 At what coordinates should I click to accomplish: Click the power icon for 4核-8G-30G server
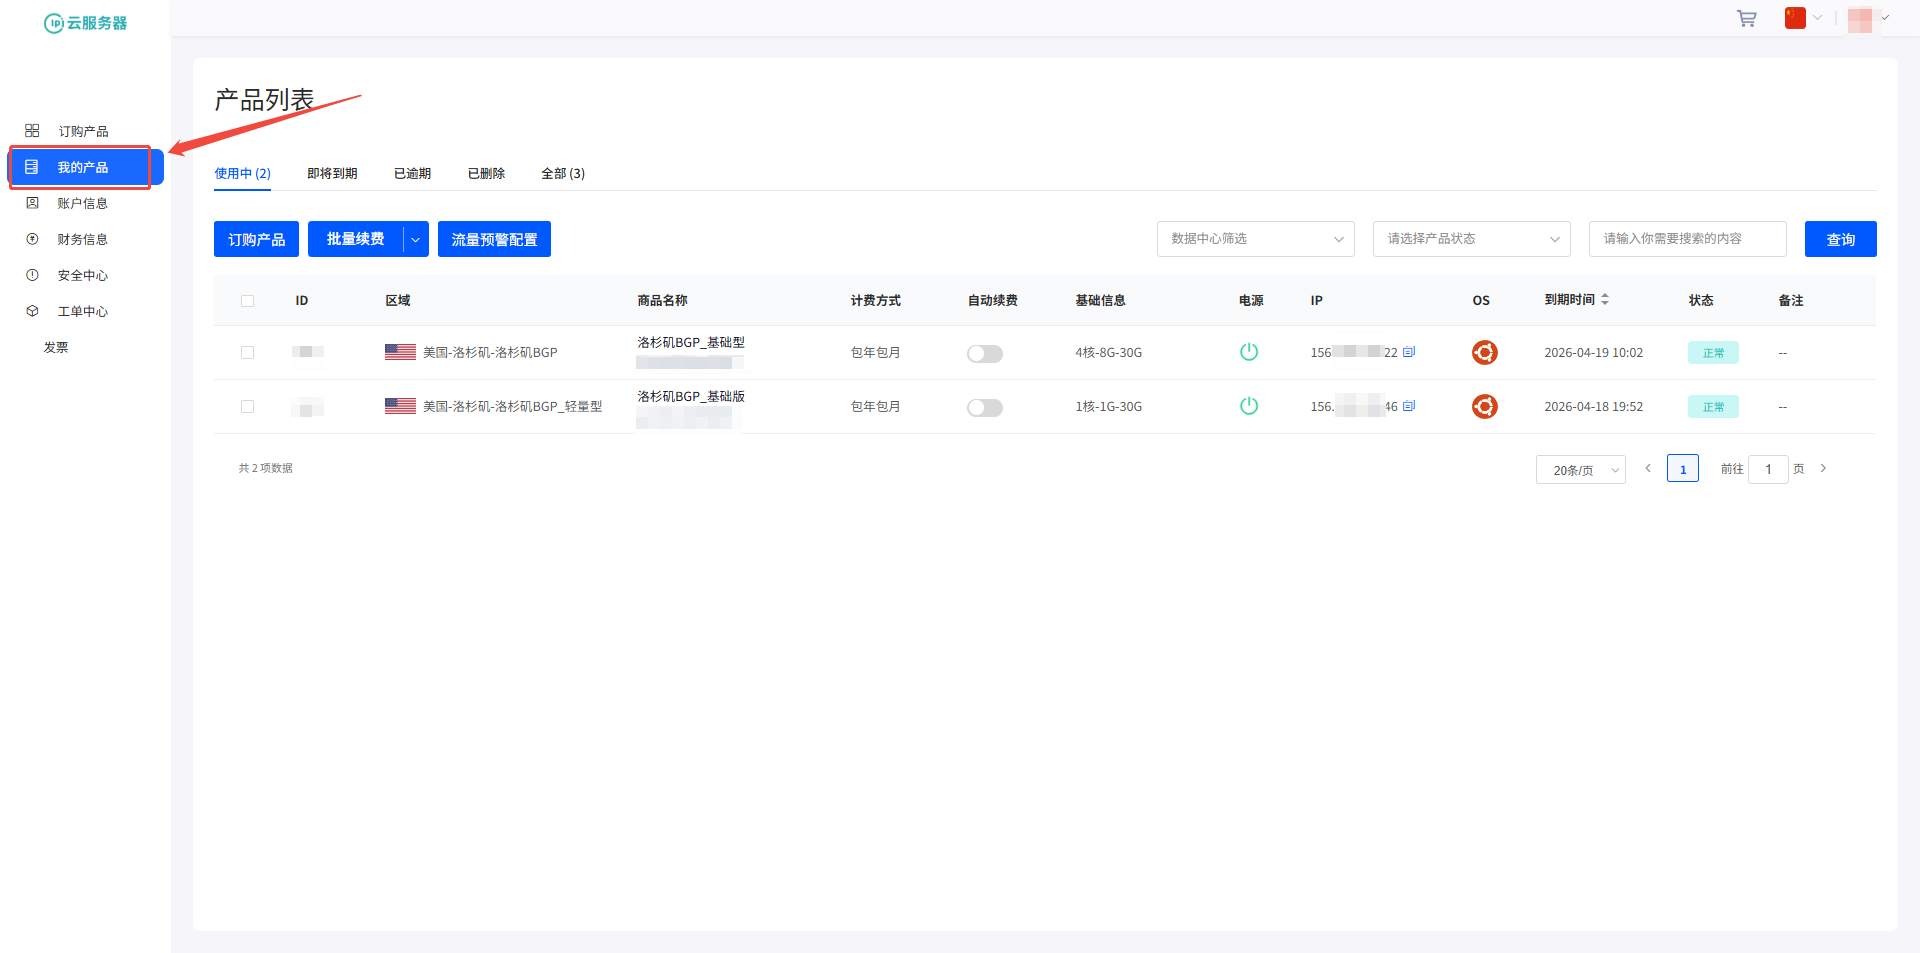pyautogui.click(x=1248, y=352)
